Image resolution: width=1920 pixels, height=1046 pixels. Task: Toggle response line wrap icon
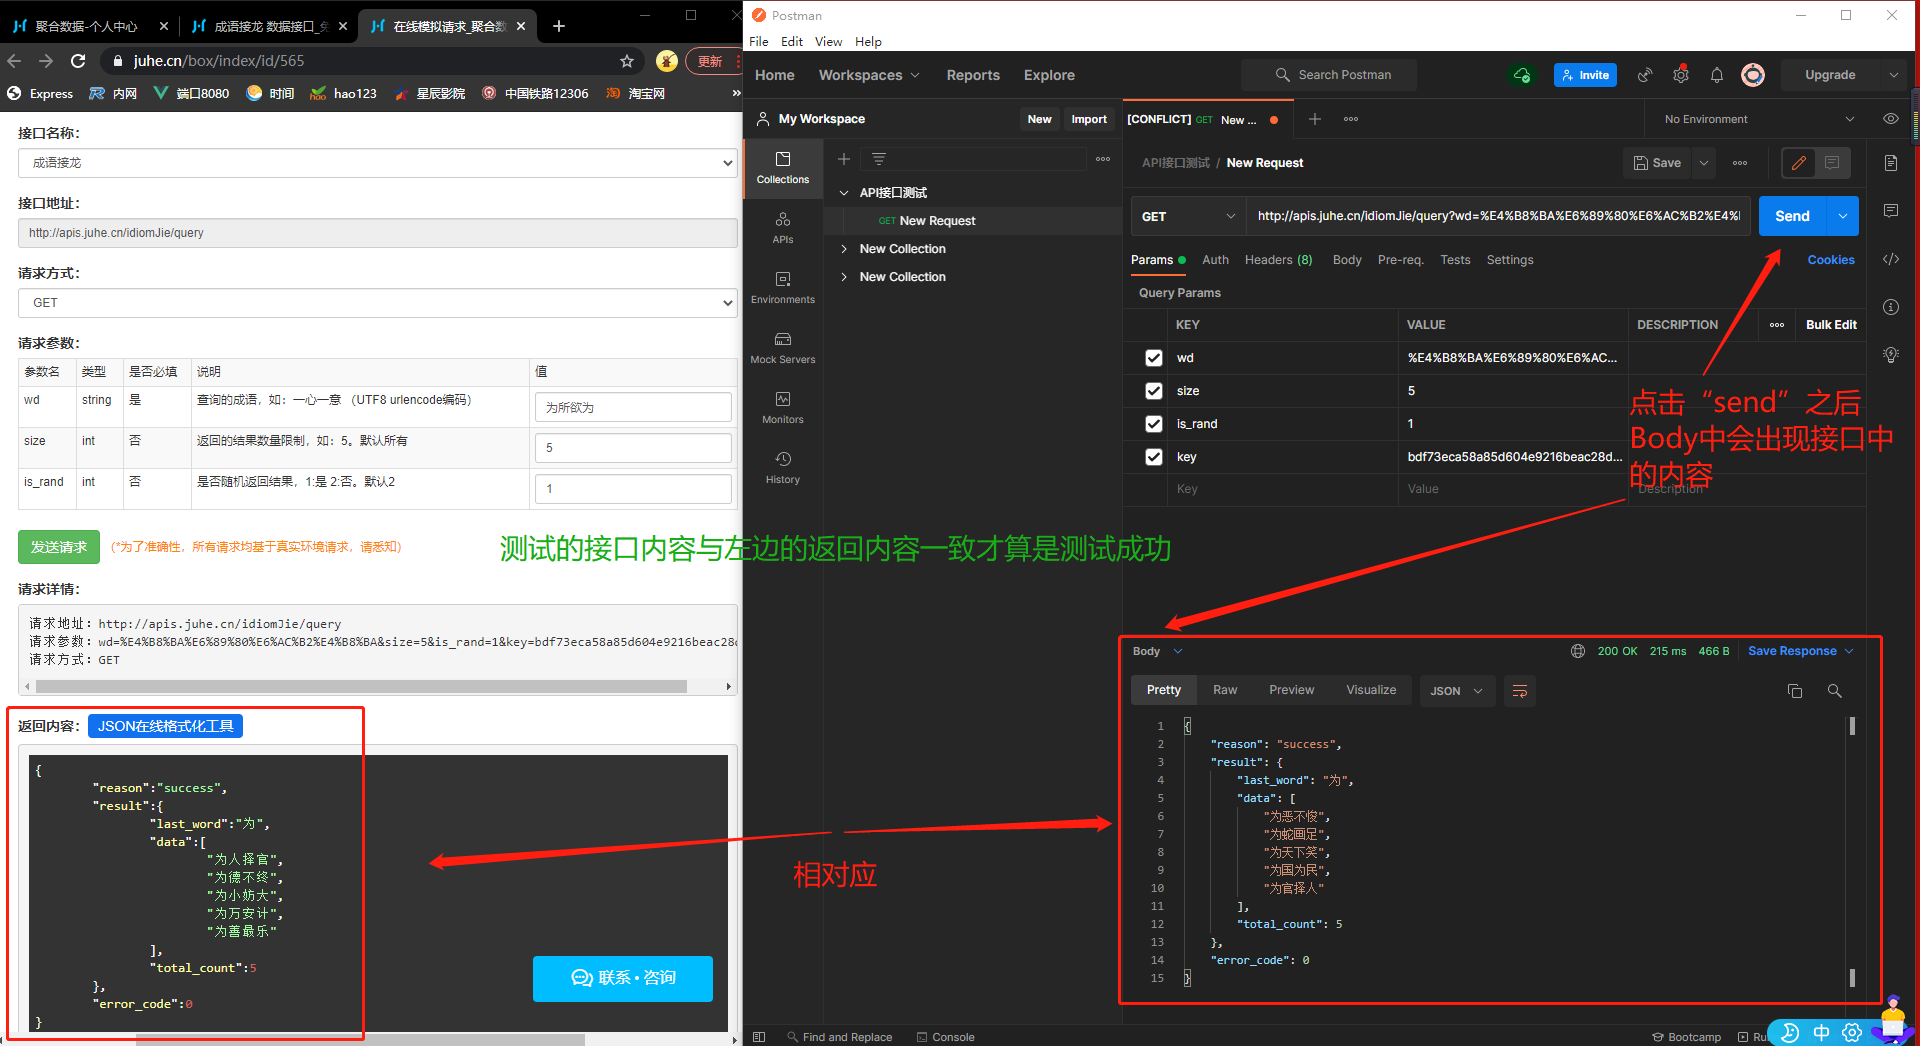click(1520, 691)
